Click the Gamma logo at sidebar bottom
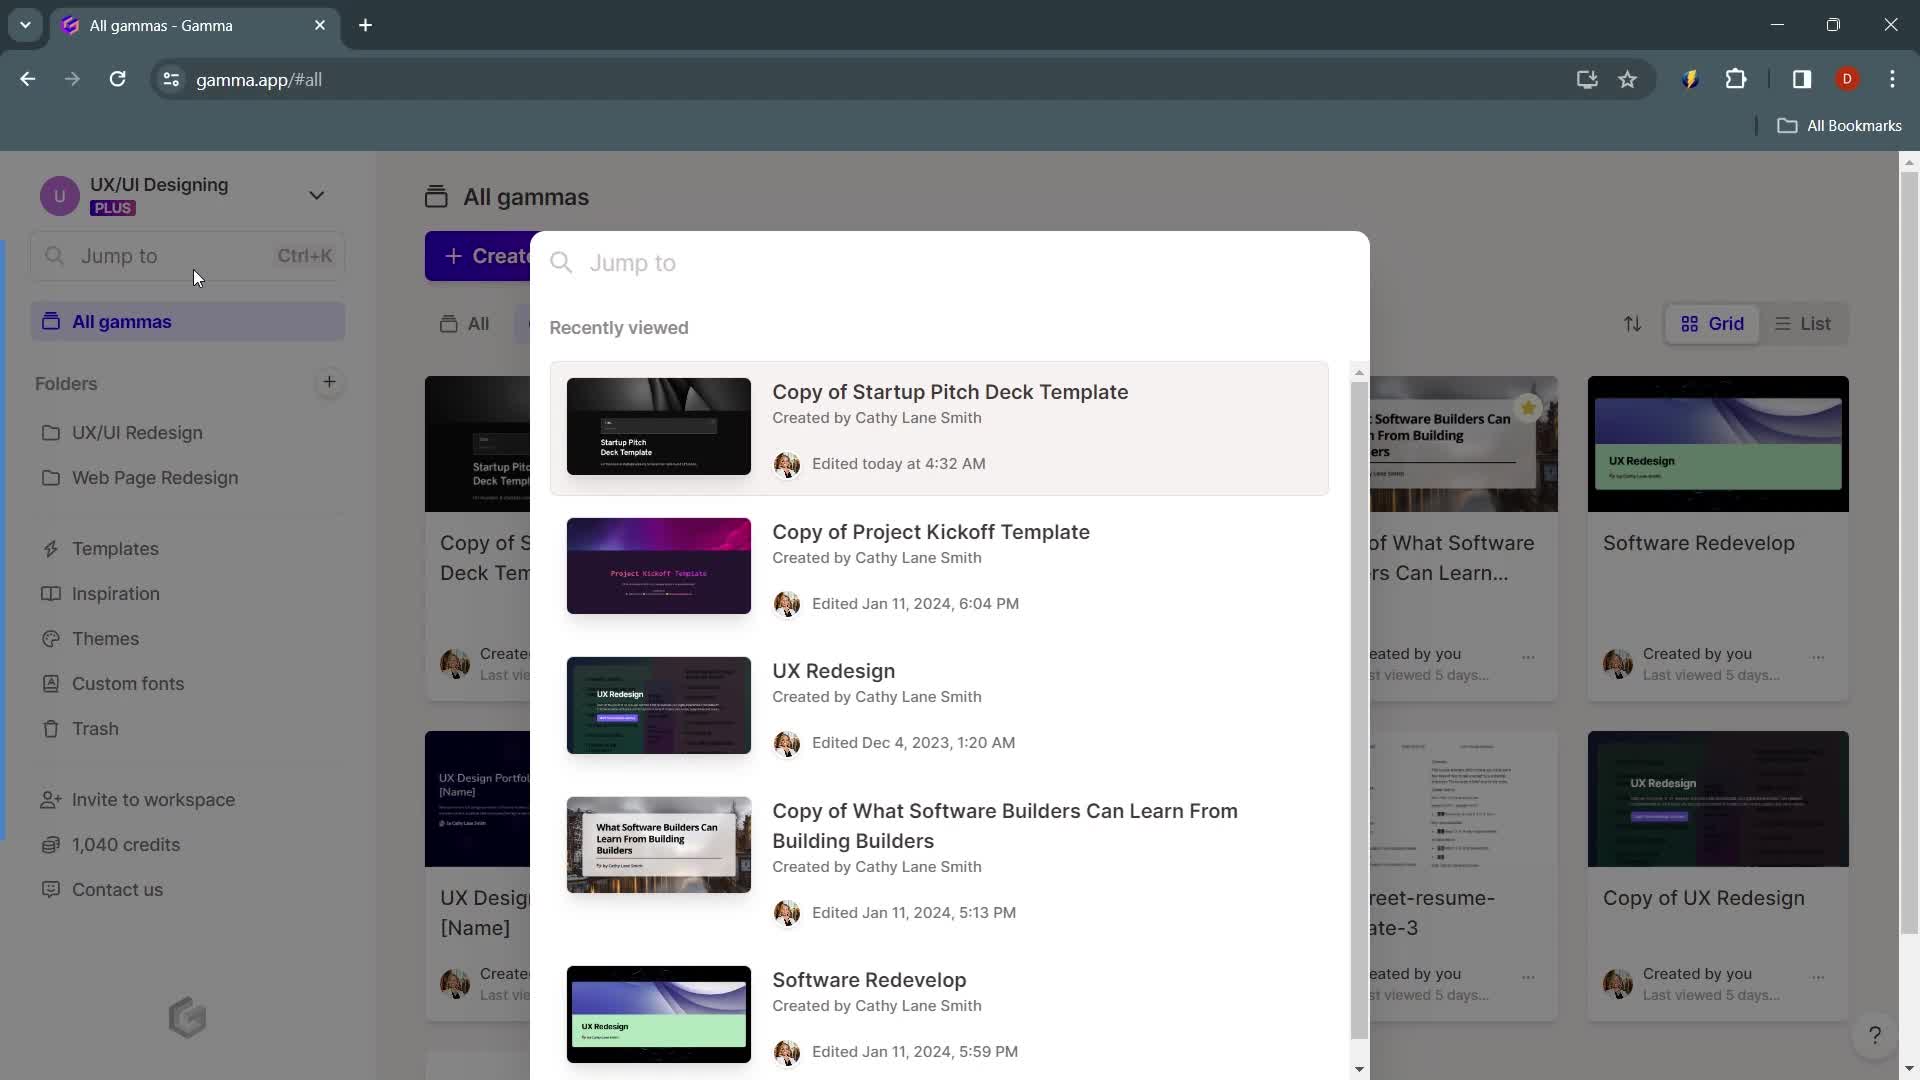This screenshot has height=1080, width=1920. coord(187,1018)
